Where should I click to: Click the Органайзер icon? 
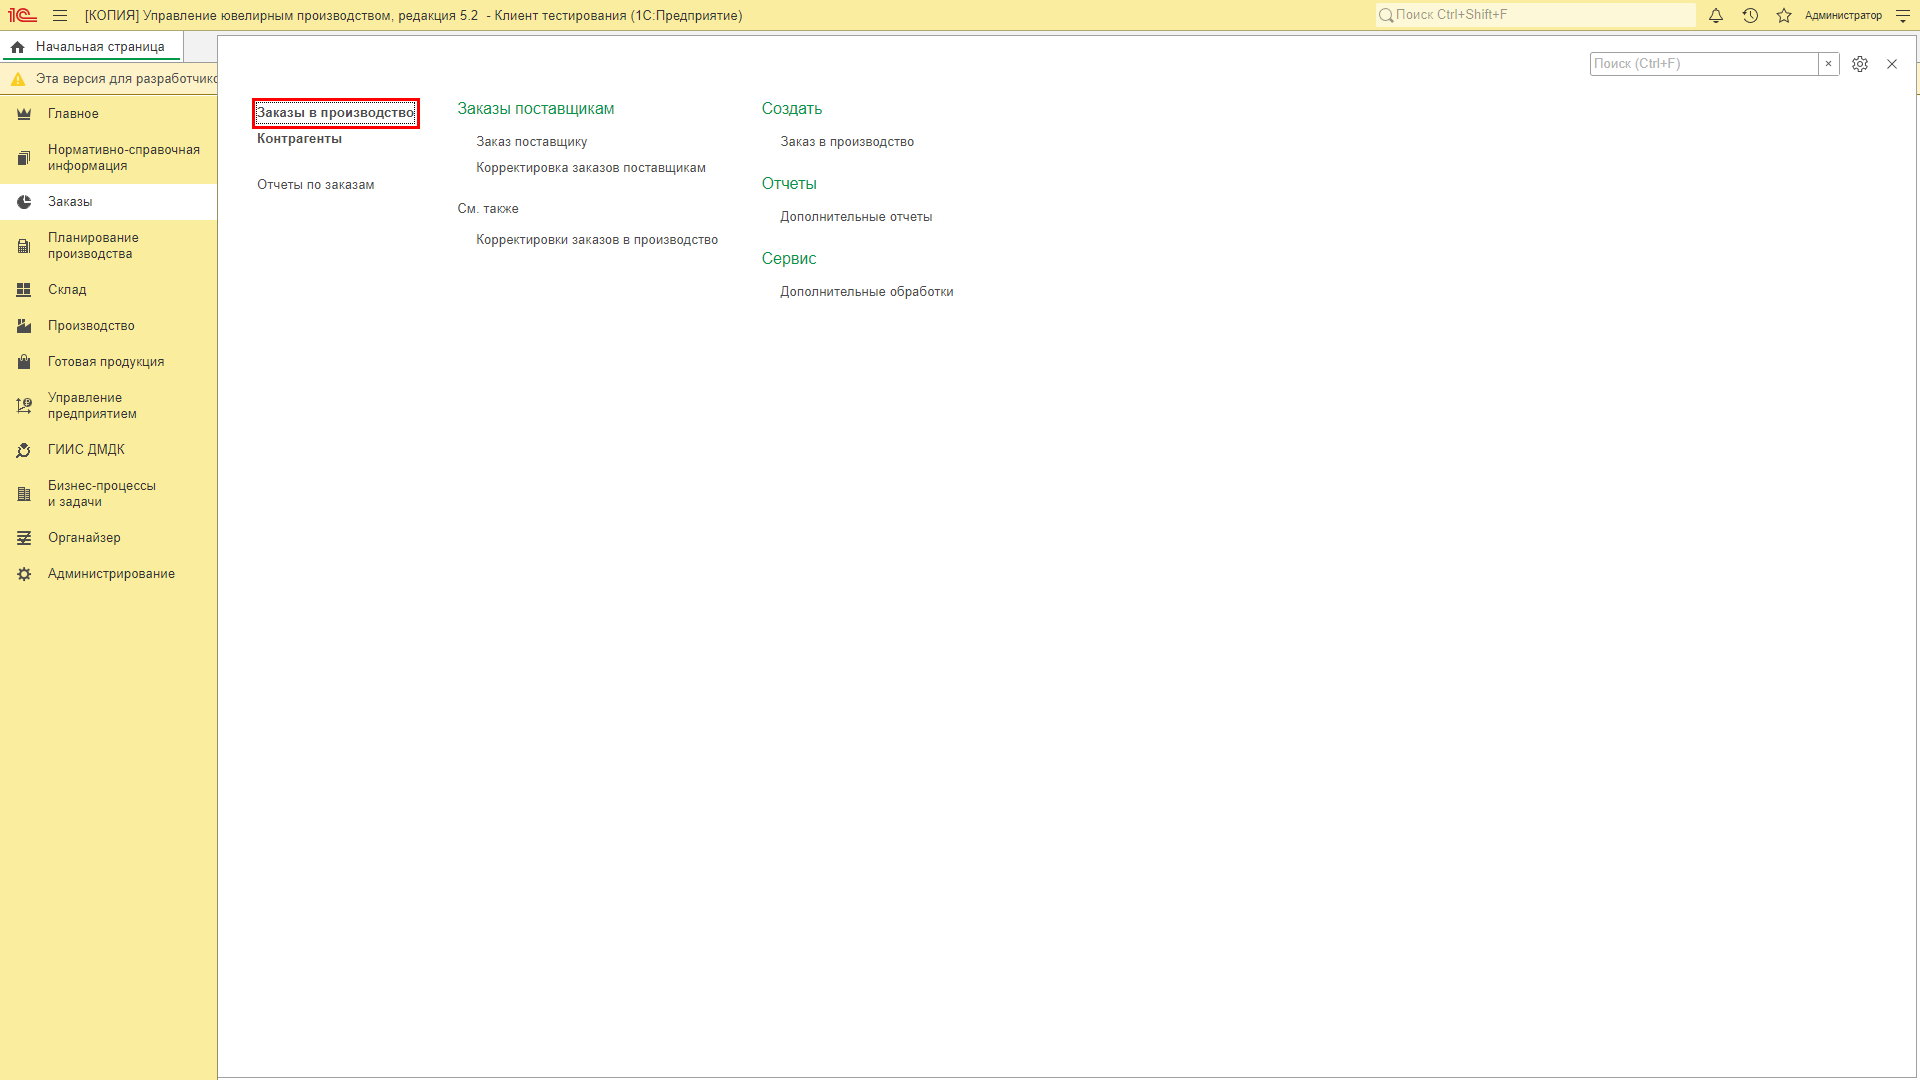[24, 538]
